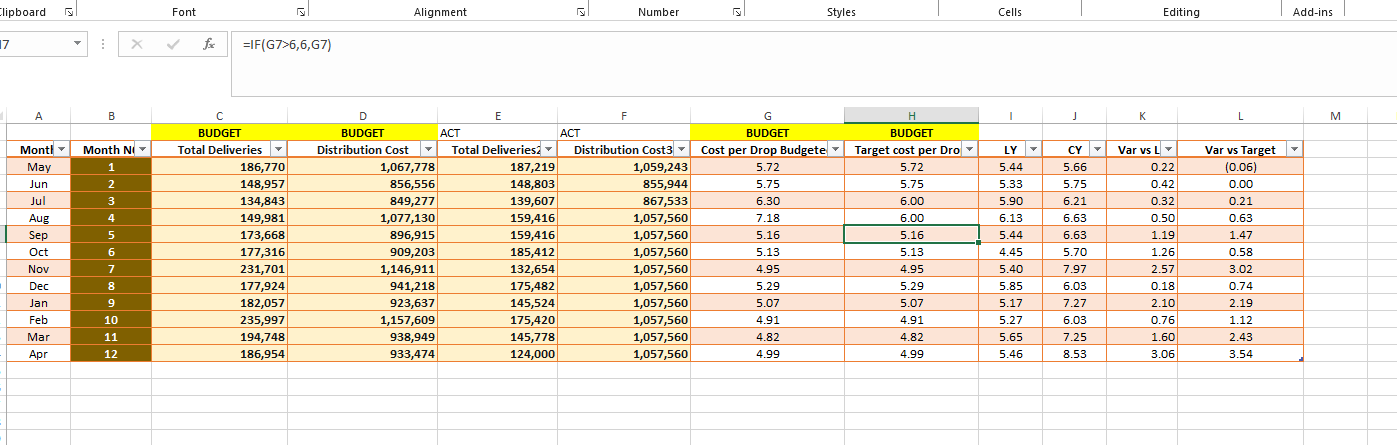Viewport: 1397px width, 445px height.
Task: Open the Alignment settings dialog launcher
Action: [x=580, y=12]
